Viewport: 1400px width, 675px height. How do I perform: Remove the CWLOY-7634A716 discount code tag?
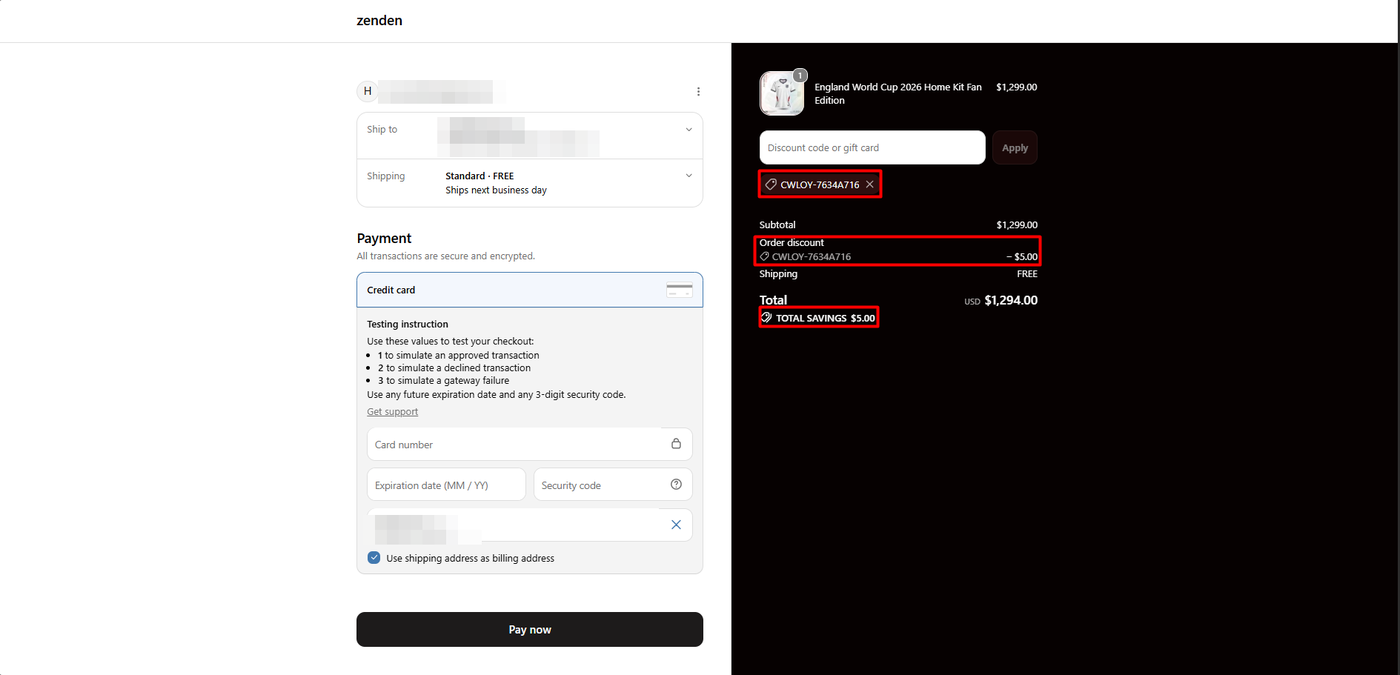870,184
